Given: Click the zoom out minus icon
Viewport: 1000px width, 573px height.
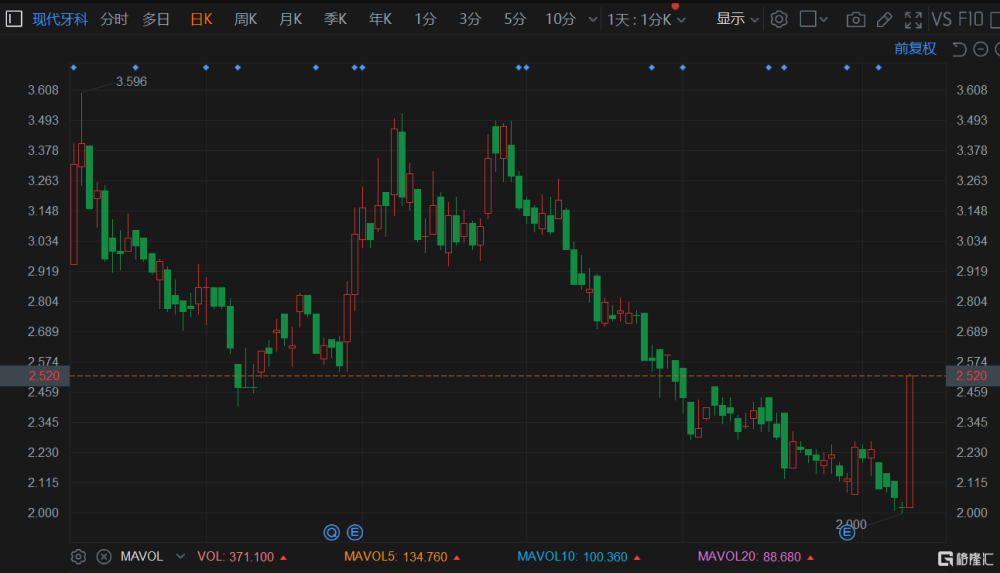Looking at the screenshot, I should pos(981,49).
